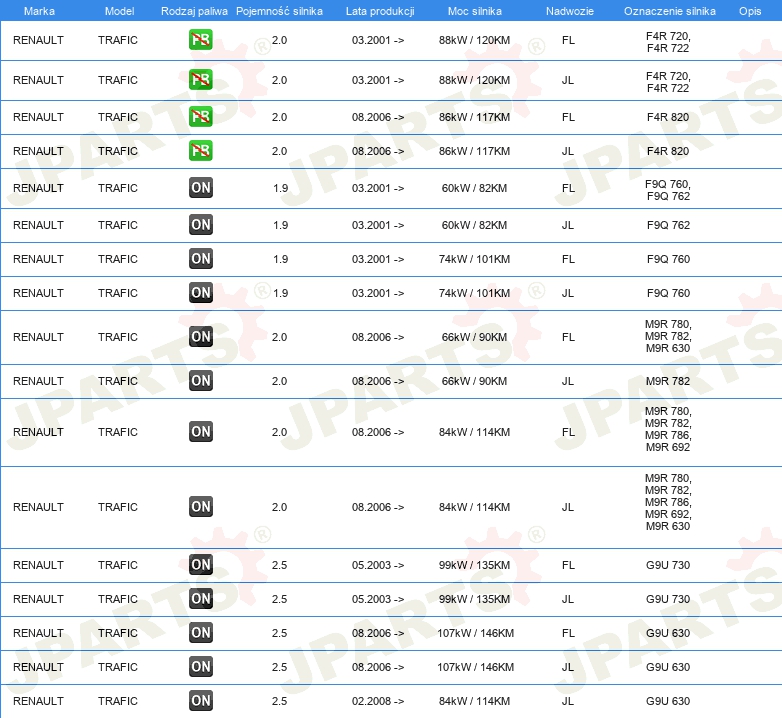Click the Nadwozie column header

coord(568,10)
